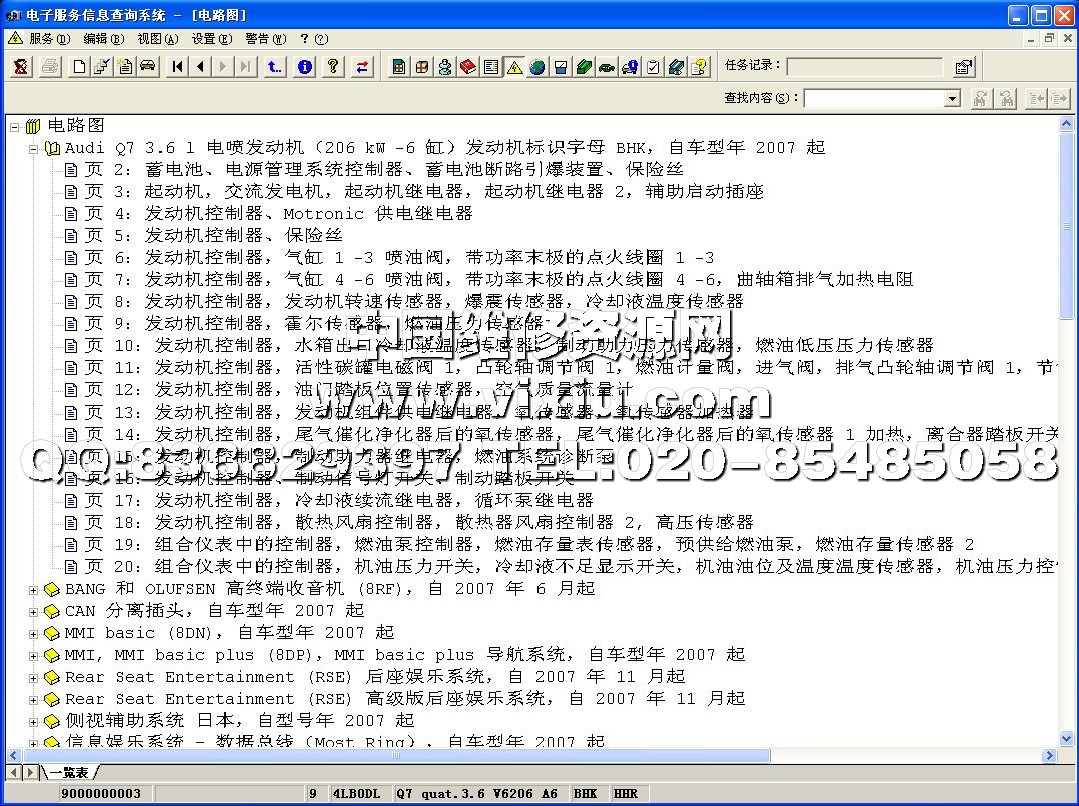Open the 视图 menu
The image size is (1079, 806).
pos(157,39)
